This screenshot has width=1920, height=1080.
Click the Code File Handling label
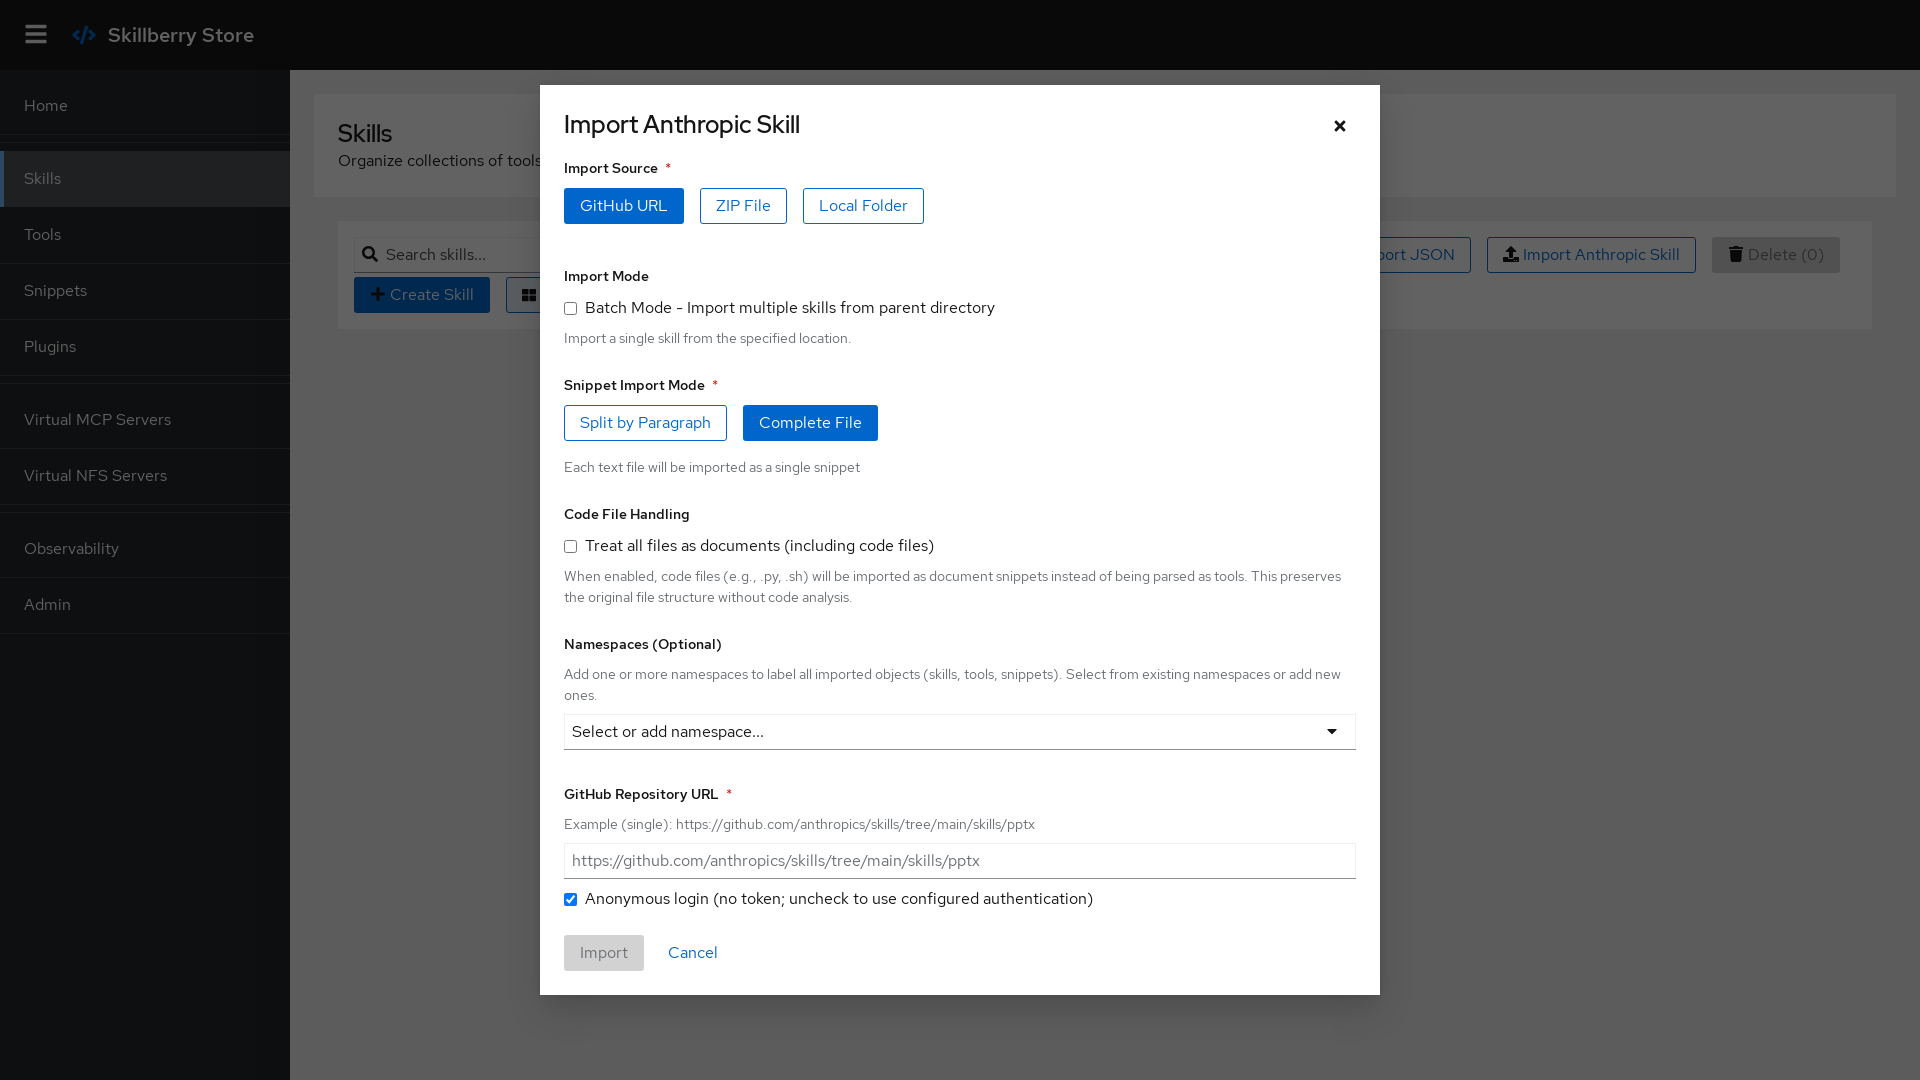coord(627,515)
